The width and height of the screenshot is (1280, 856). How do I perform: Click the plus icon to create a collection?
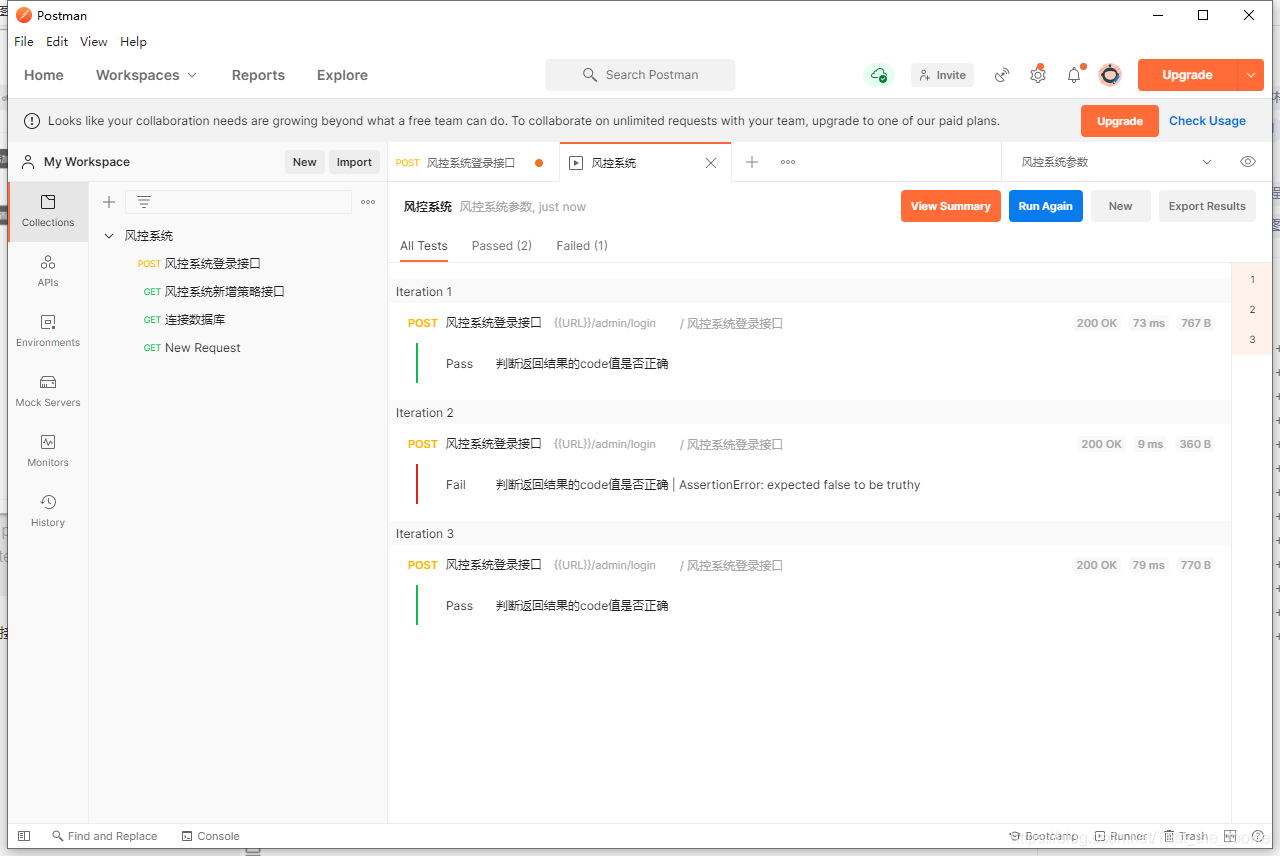[x=109, y=202]
